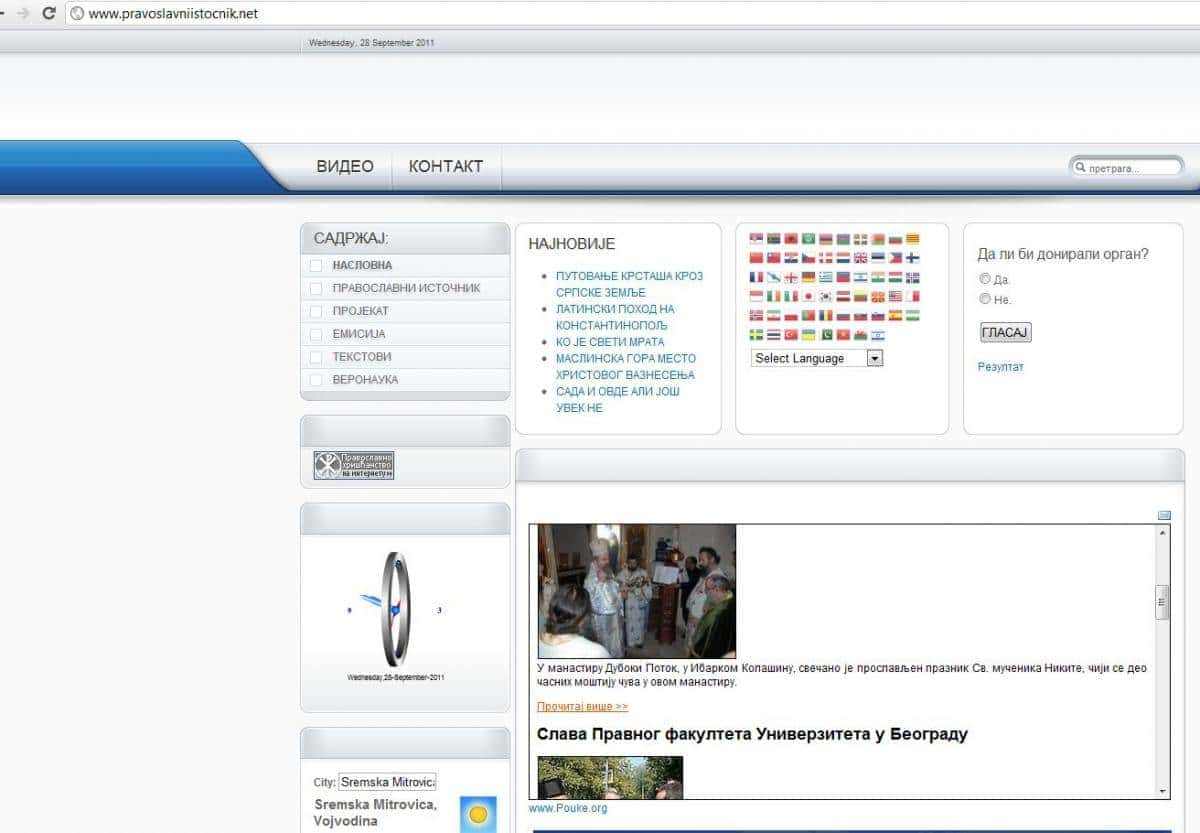Pick the Romanian flag
The image size is (1200, 833).
pyautogui.click(x=826, y=315)
